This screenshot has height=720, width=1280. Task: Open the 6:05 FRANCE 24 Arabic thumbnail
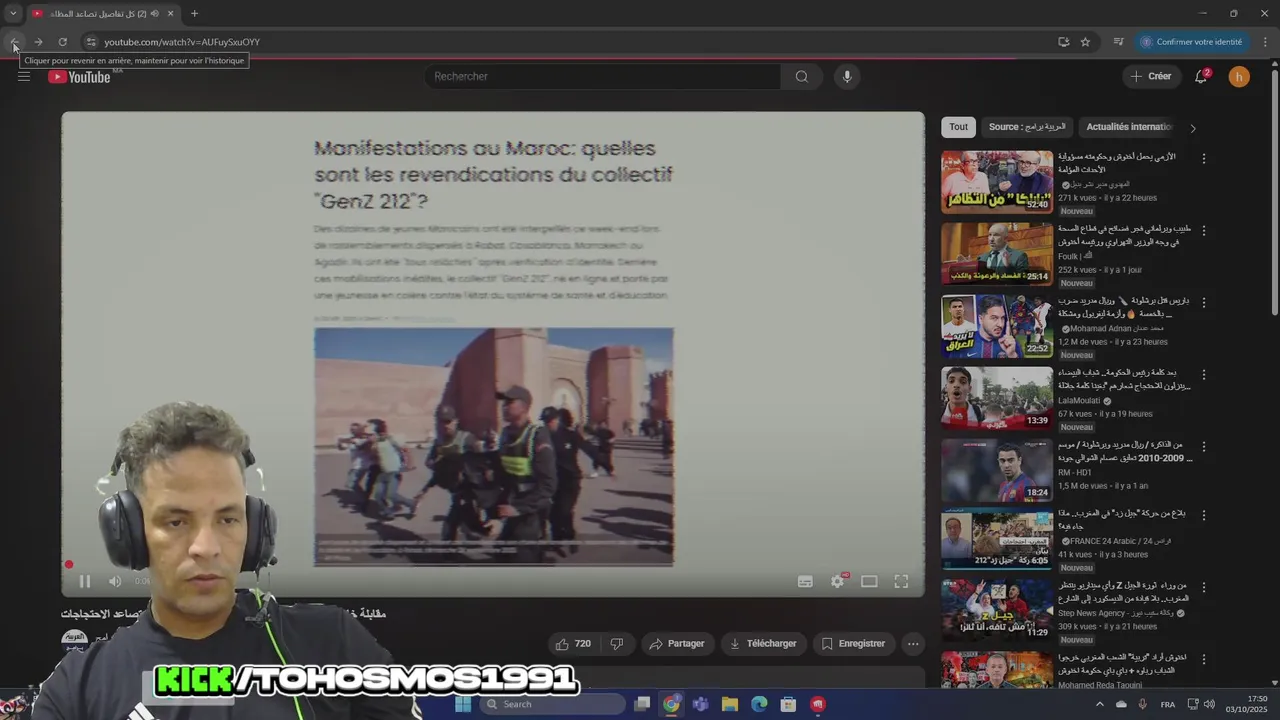(x=997, y=539)
